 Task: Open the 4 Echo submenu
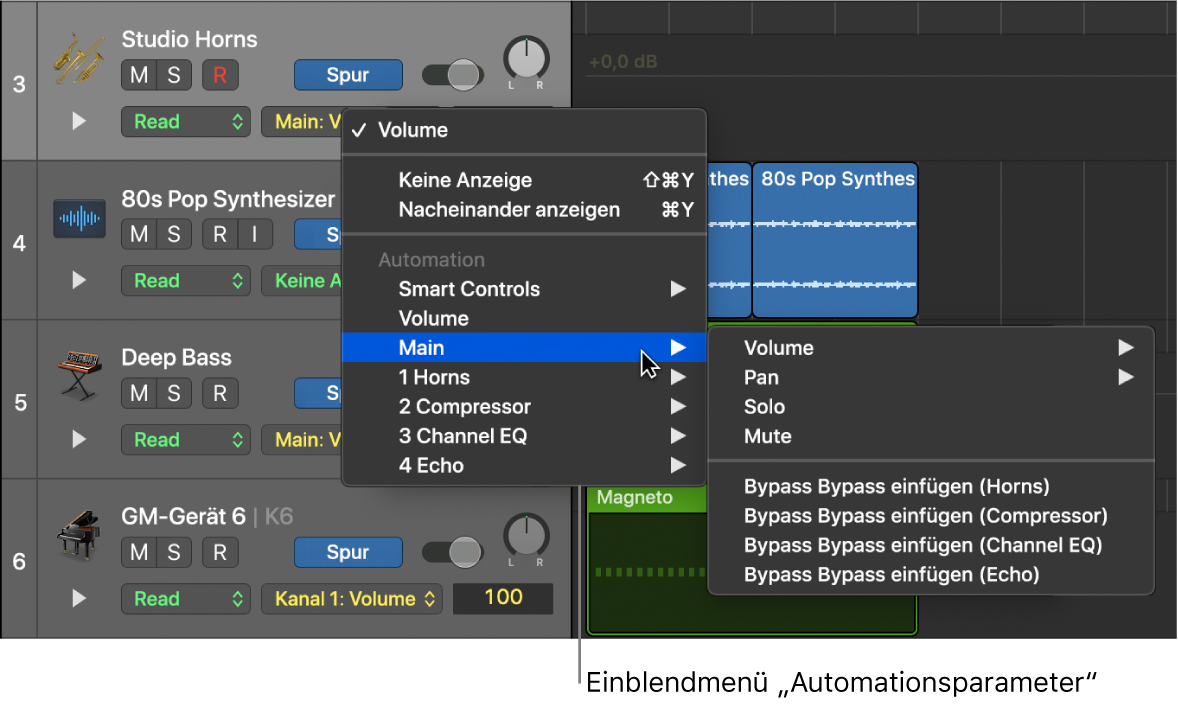pyautogui.click(x=524, y=465)
